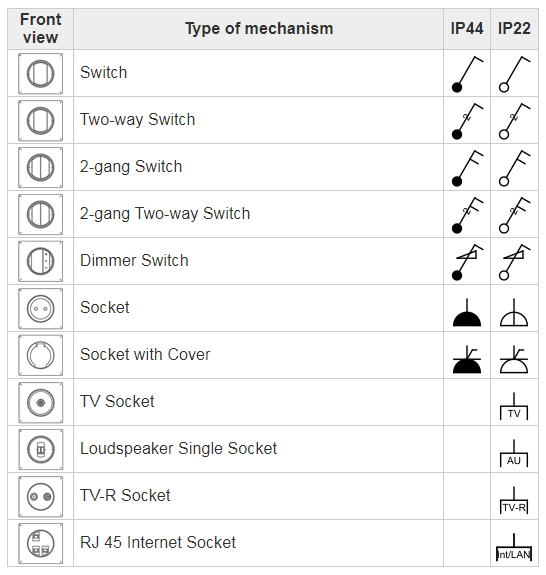Select the IP44 Dimmer Switch symbol
This screenshot has width=546, height=575.
point(467,262)
